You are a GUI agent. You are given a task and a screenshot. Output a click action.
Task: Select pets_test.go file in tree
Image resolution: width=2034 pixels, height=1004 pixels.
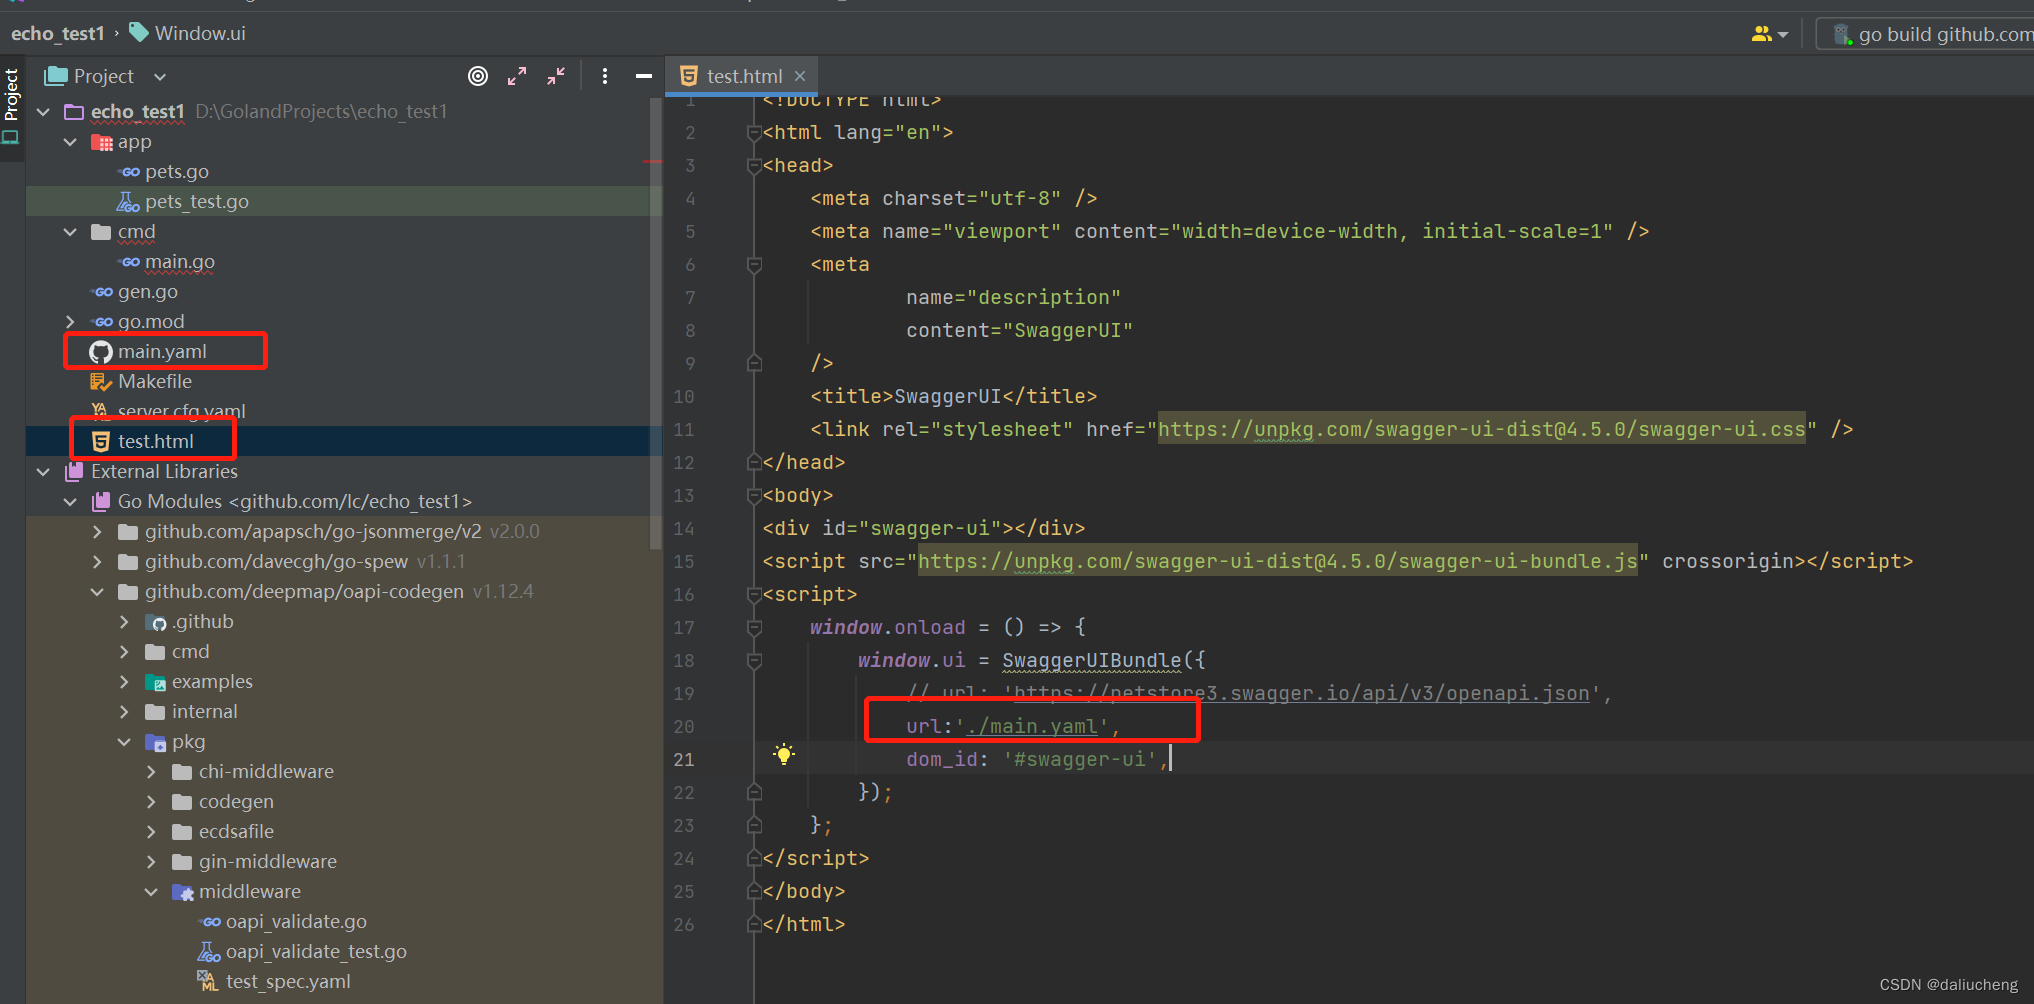197,202
